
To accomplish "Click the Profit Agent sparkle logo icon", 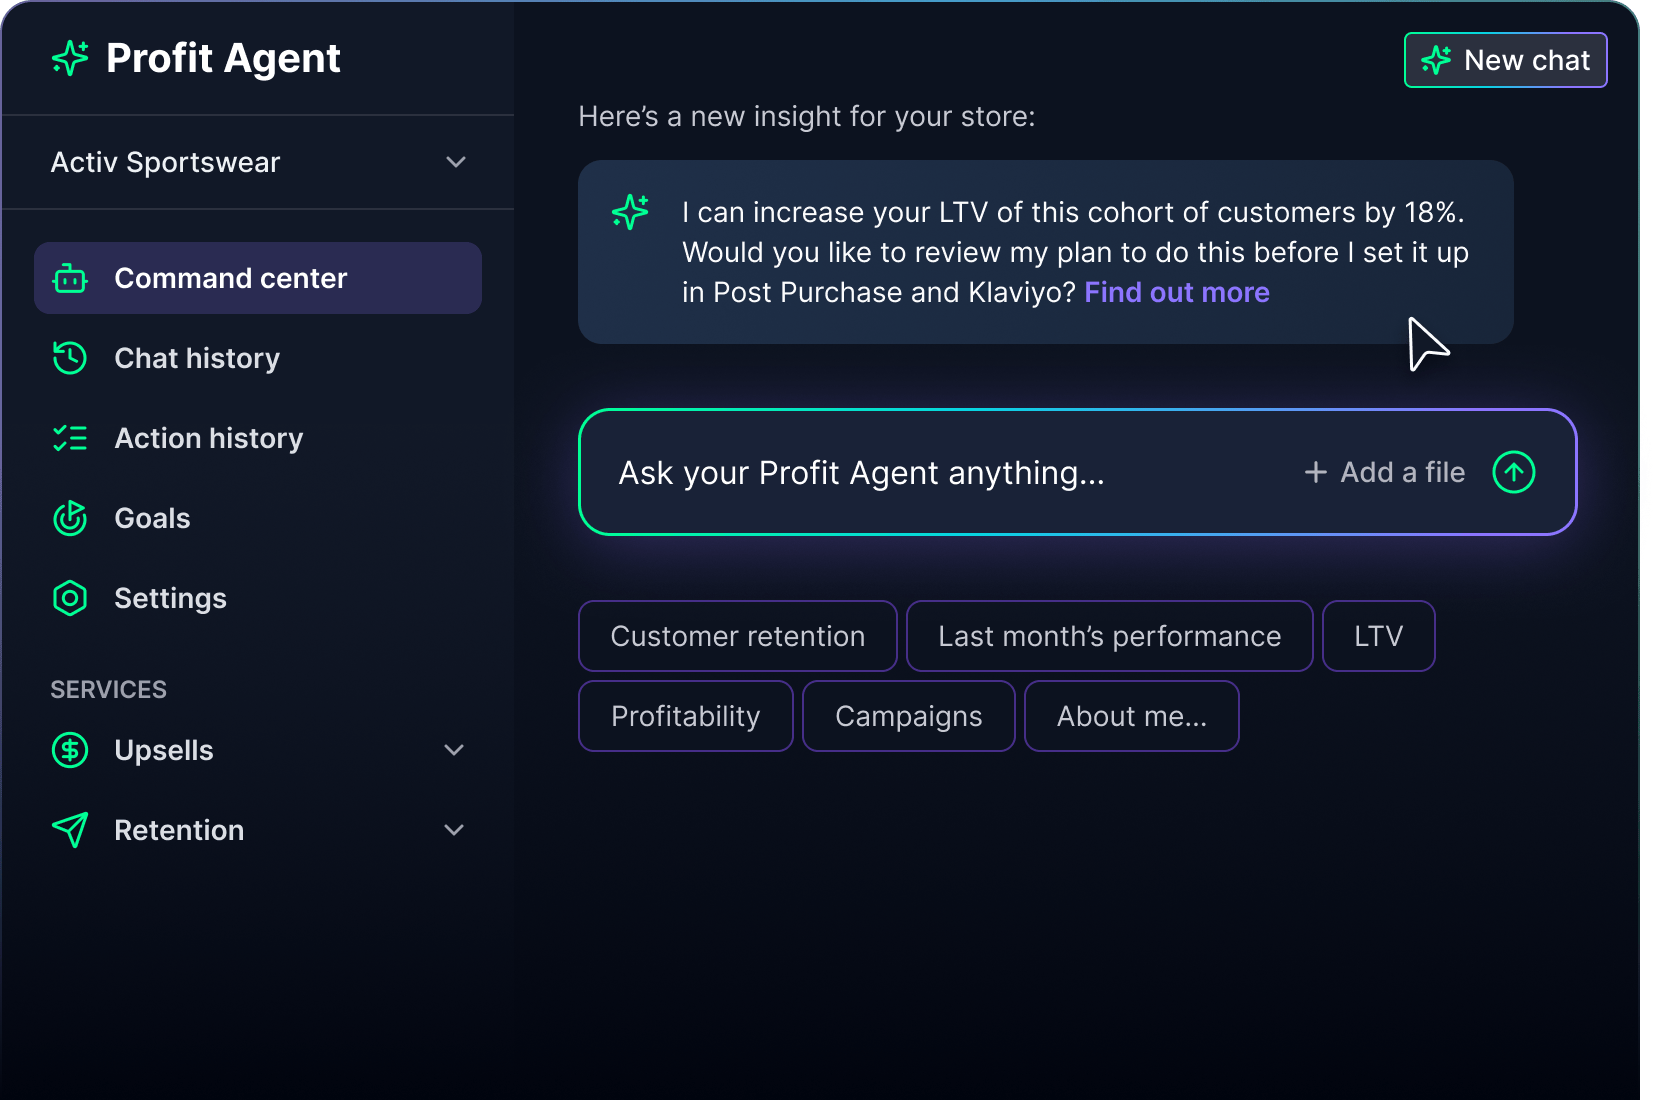I will [x=70, y=58].
